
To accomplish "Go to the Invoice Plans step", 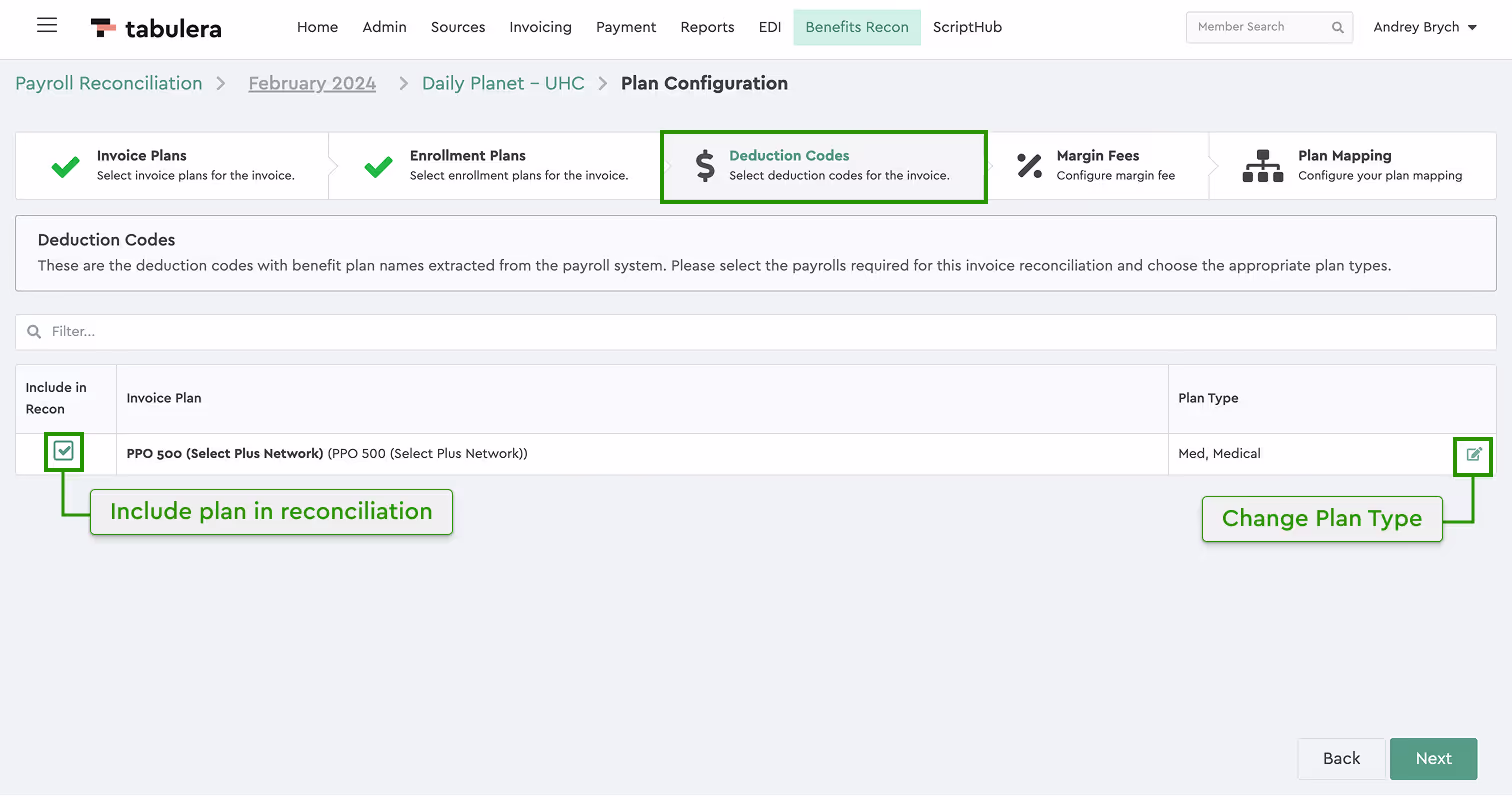I will [172, 166].
